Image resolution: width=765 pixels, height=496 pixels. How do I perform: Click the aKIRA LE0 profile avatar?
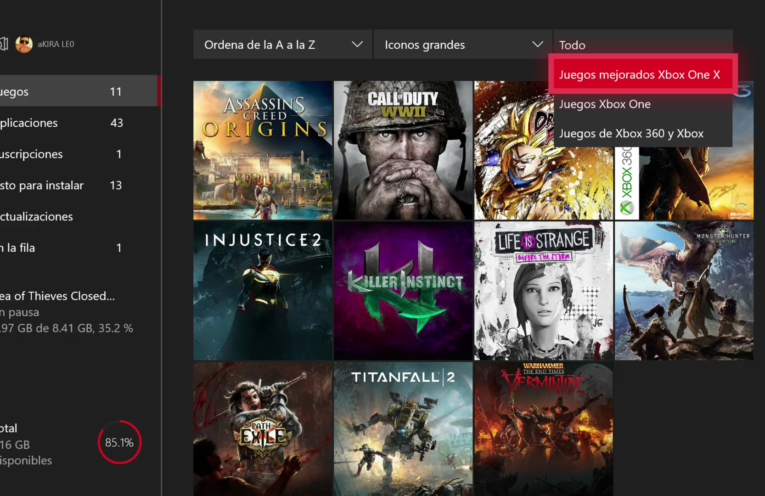(24, 44)
